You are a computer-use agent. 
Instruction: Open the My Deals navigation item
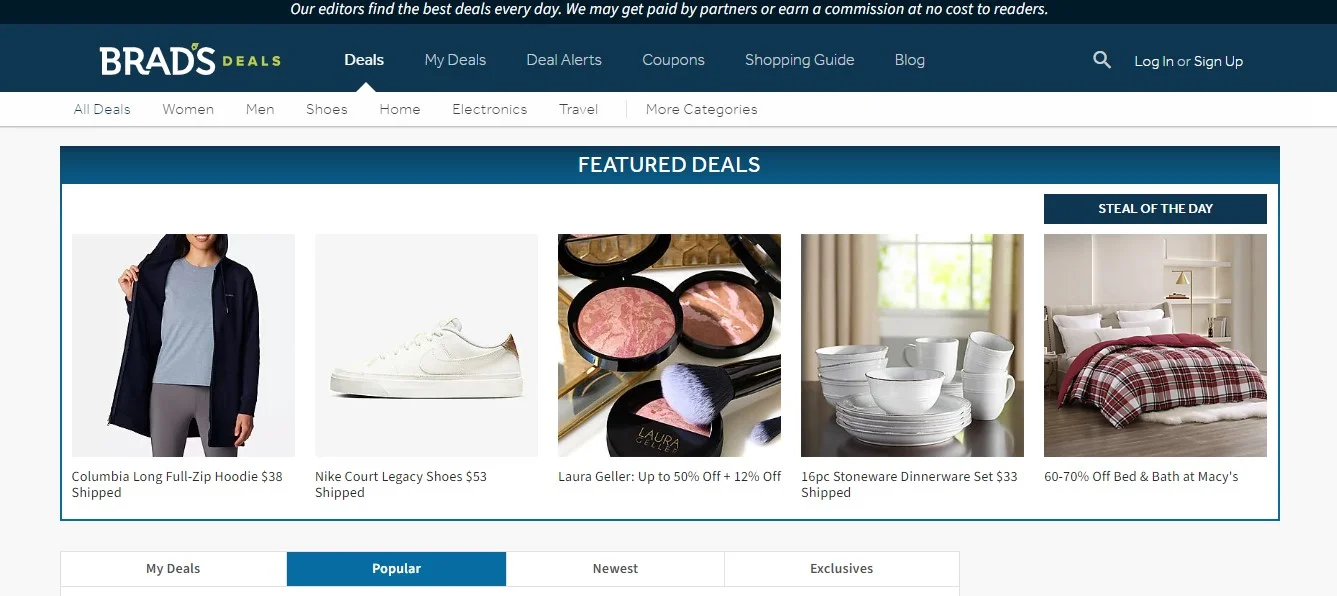coord(455,60)
